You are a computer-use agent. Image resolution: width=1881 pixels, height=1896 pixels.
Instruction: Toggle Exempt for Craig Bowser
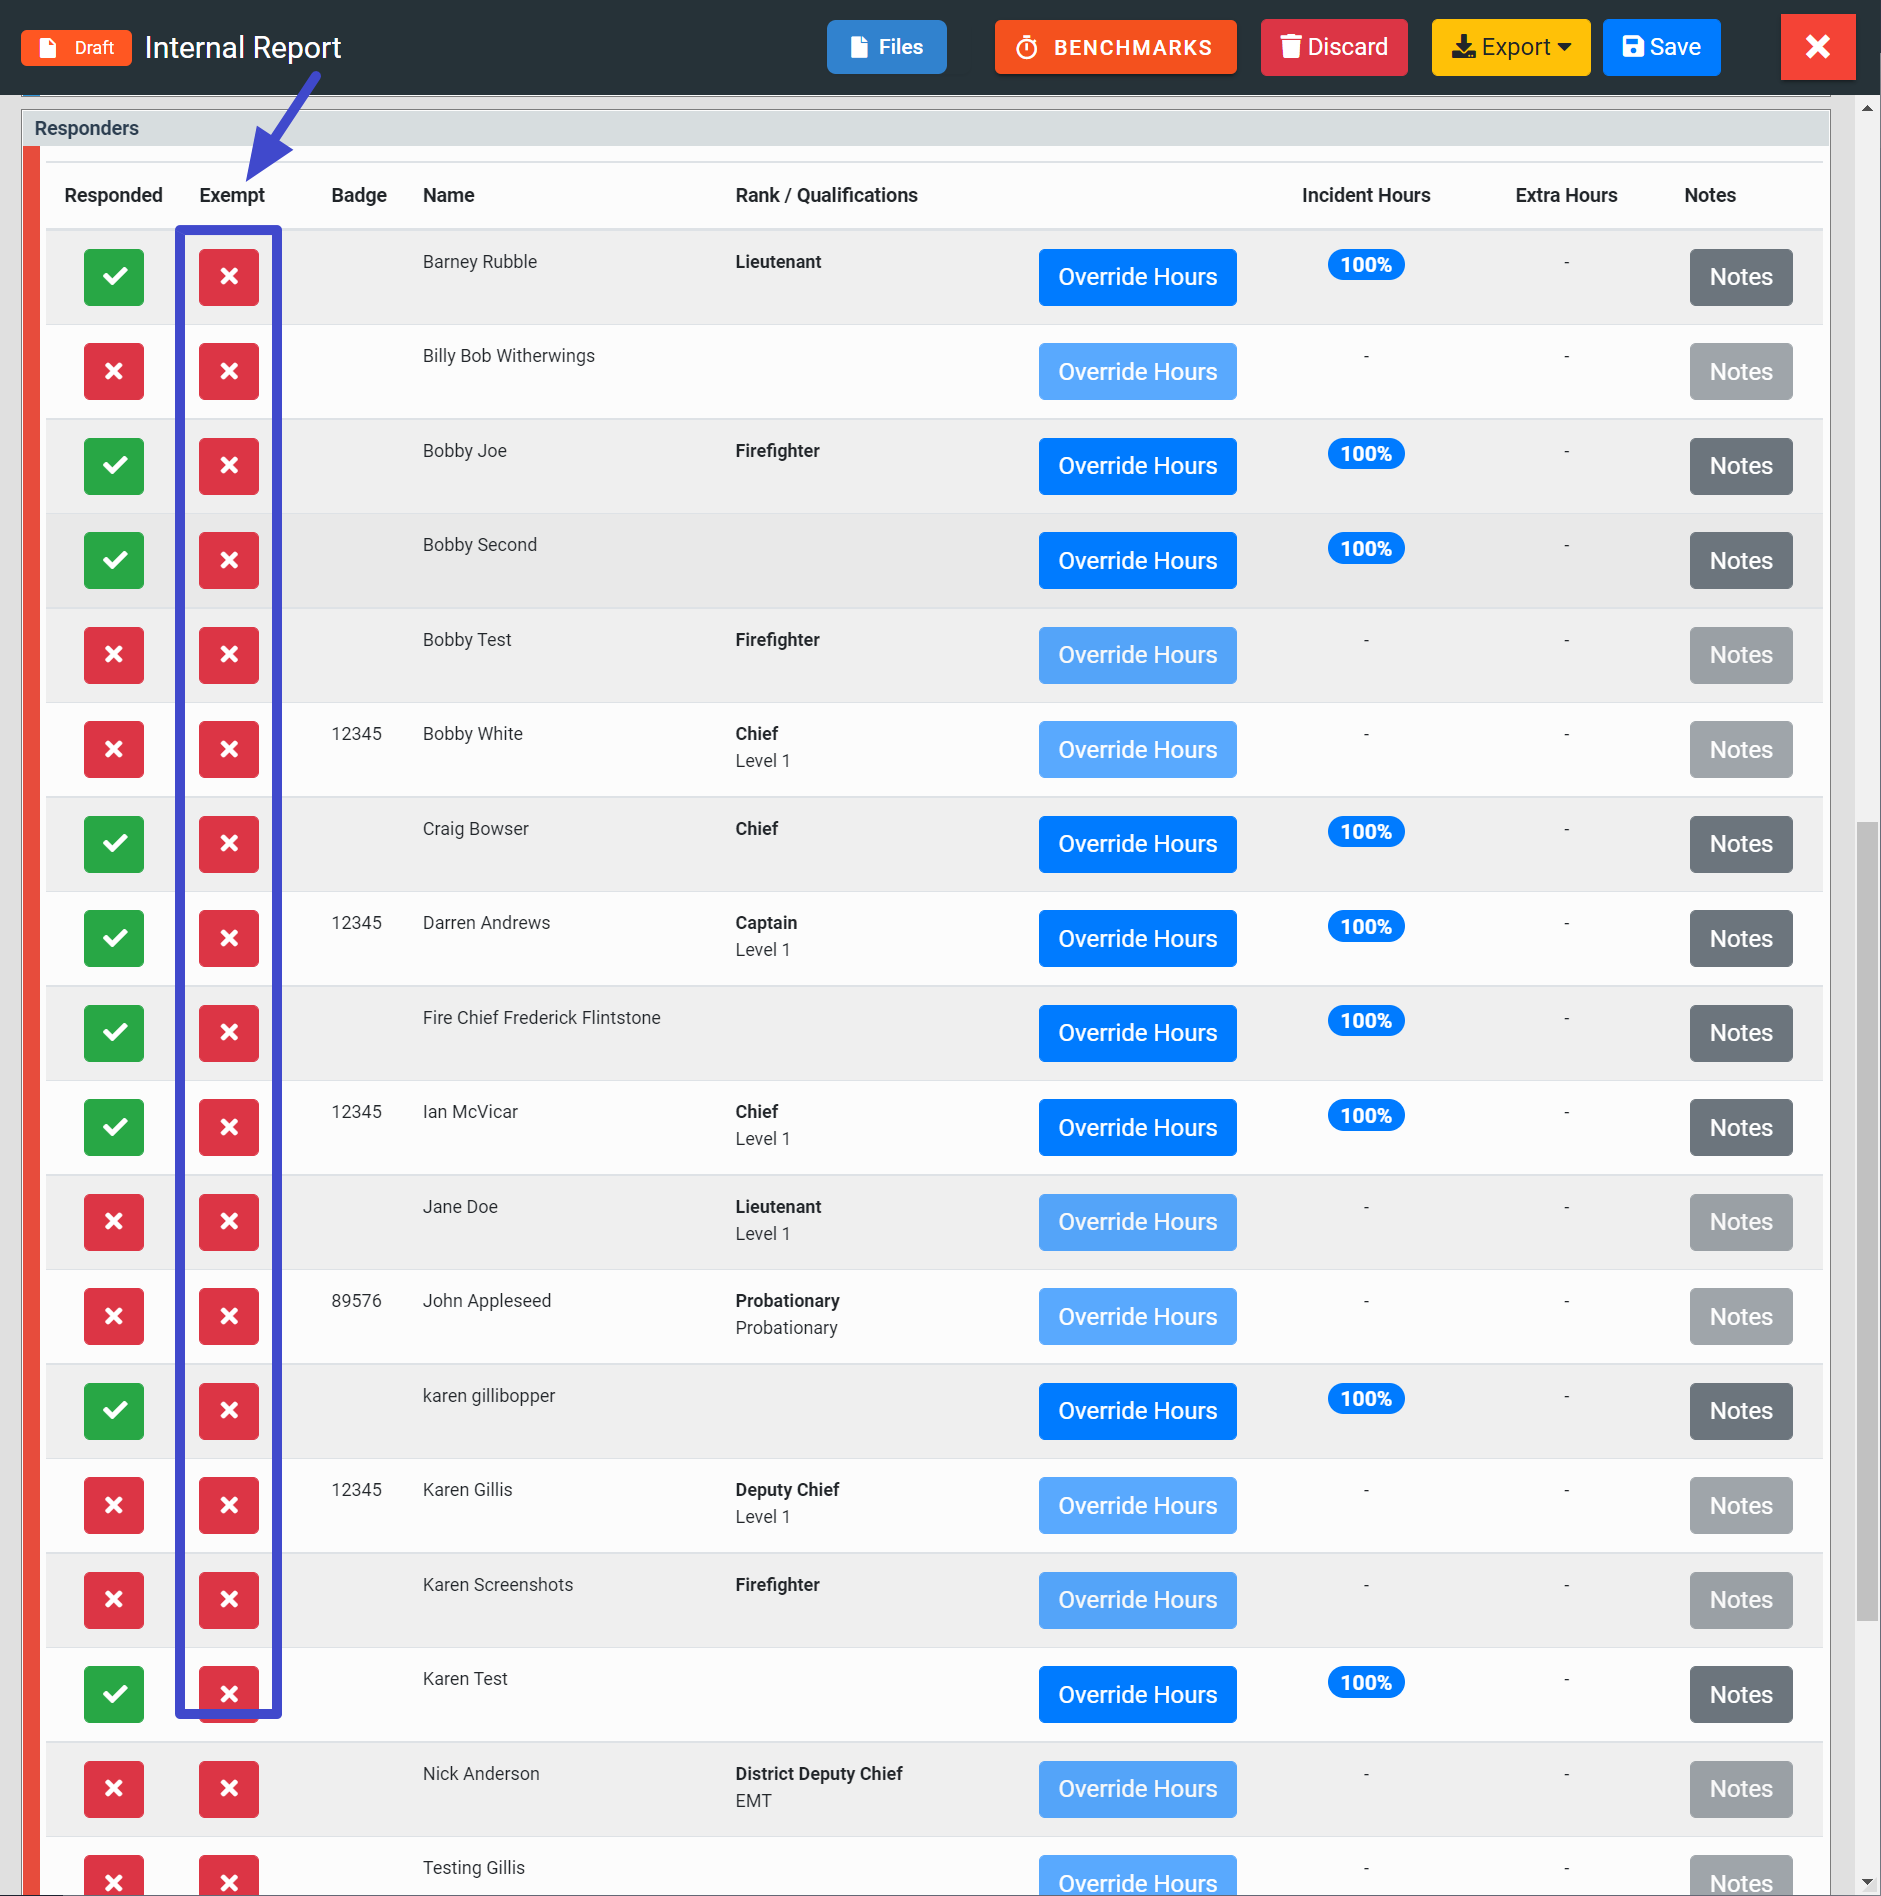tap(229, 844)
